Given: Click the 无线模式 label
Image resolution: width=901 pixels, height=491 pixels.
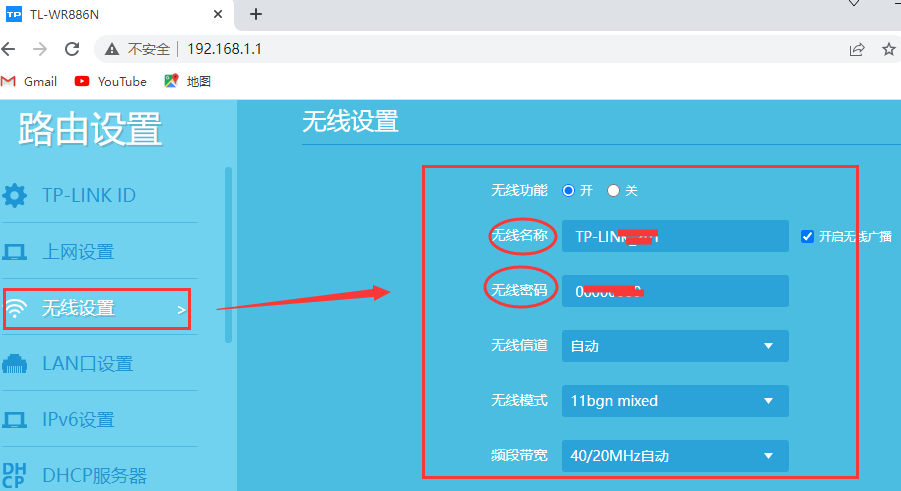Looking at the screenshot, I should pyautogui.click(x=519, y=400).
